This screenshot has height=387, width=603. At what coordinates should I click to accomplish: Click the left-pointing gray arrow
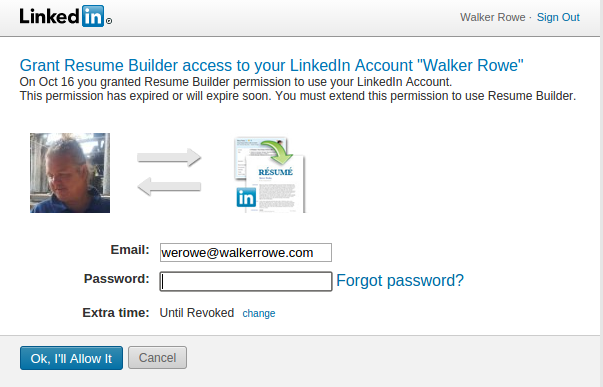tap(169, 187)
